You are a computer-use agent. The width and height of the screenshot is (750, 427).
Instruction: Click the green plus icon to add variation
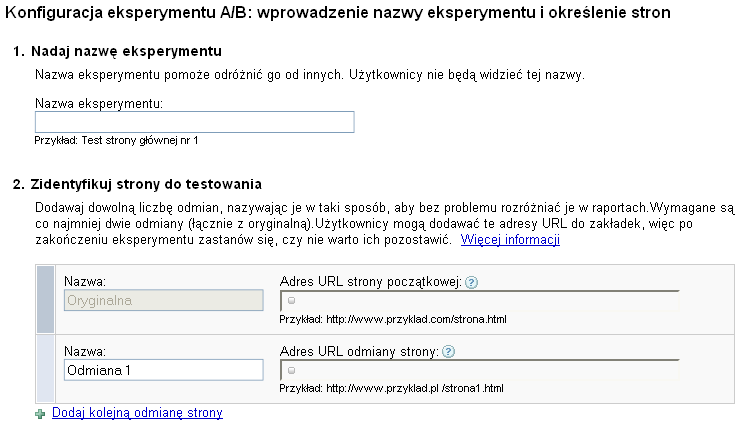(x=40, y=413)
